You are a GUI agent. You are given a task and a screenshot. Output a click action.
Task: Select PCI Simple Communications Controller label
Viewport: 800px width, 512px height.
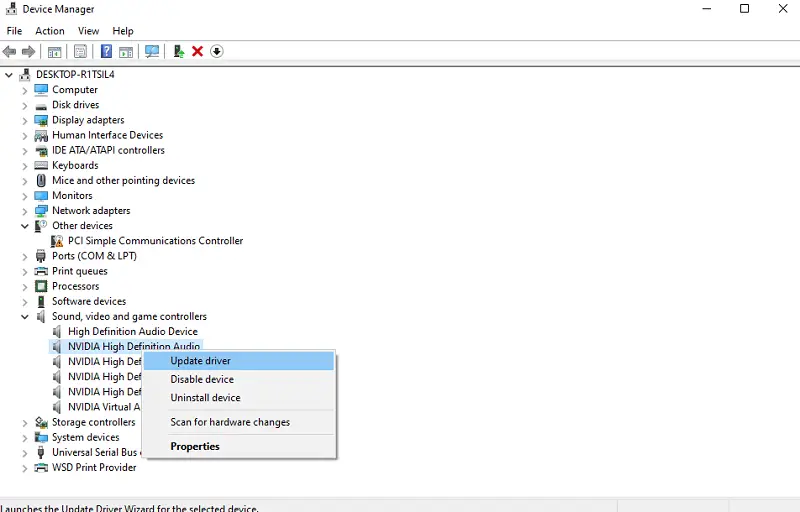155,241
